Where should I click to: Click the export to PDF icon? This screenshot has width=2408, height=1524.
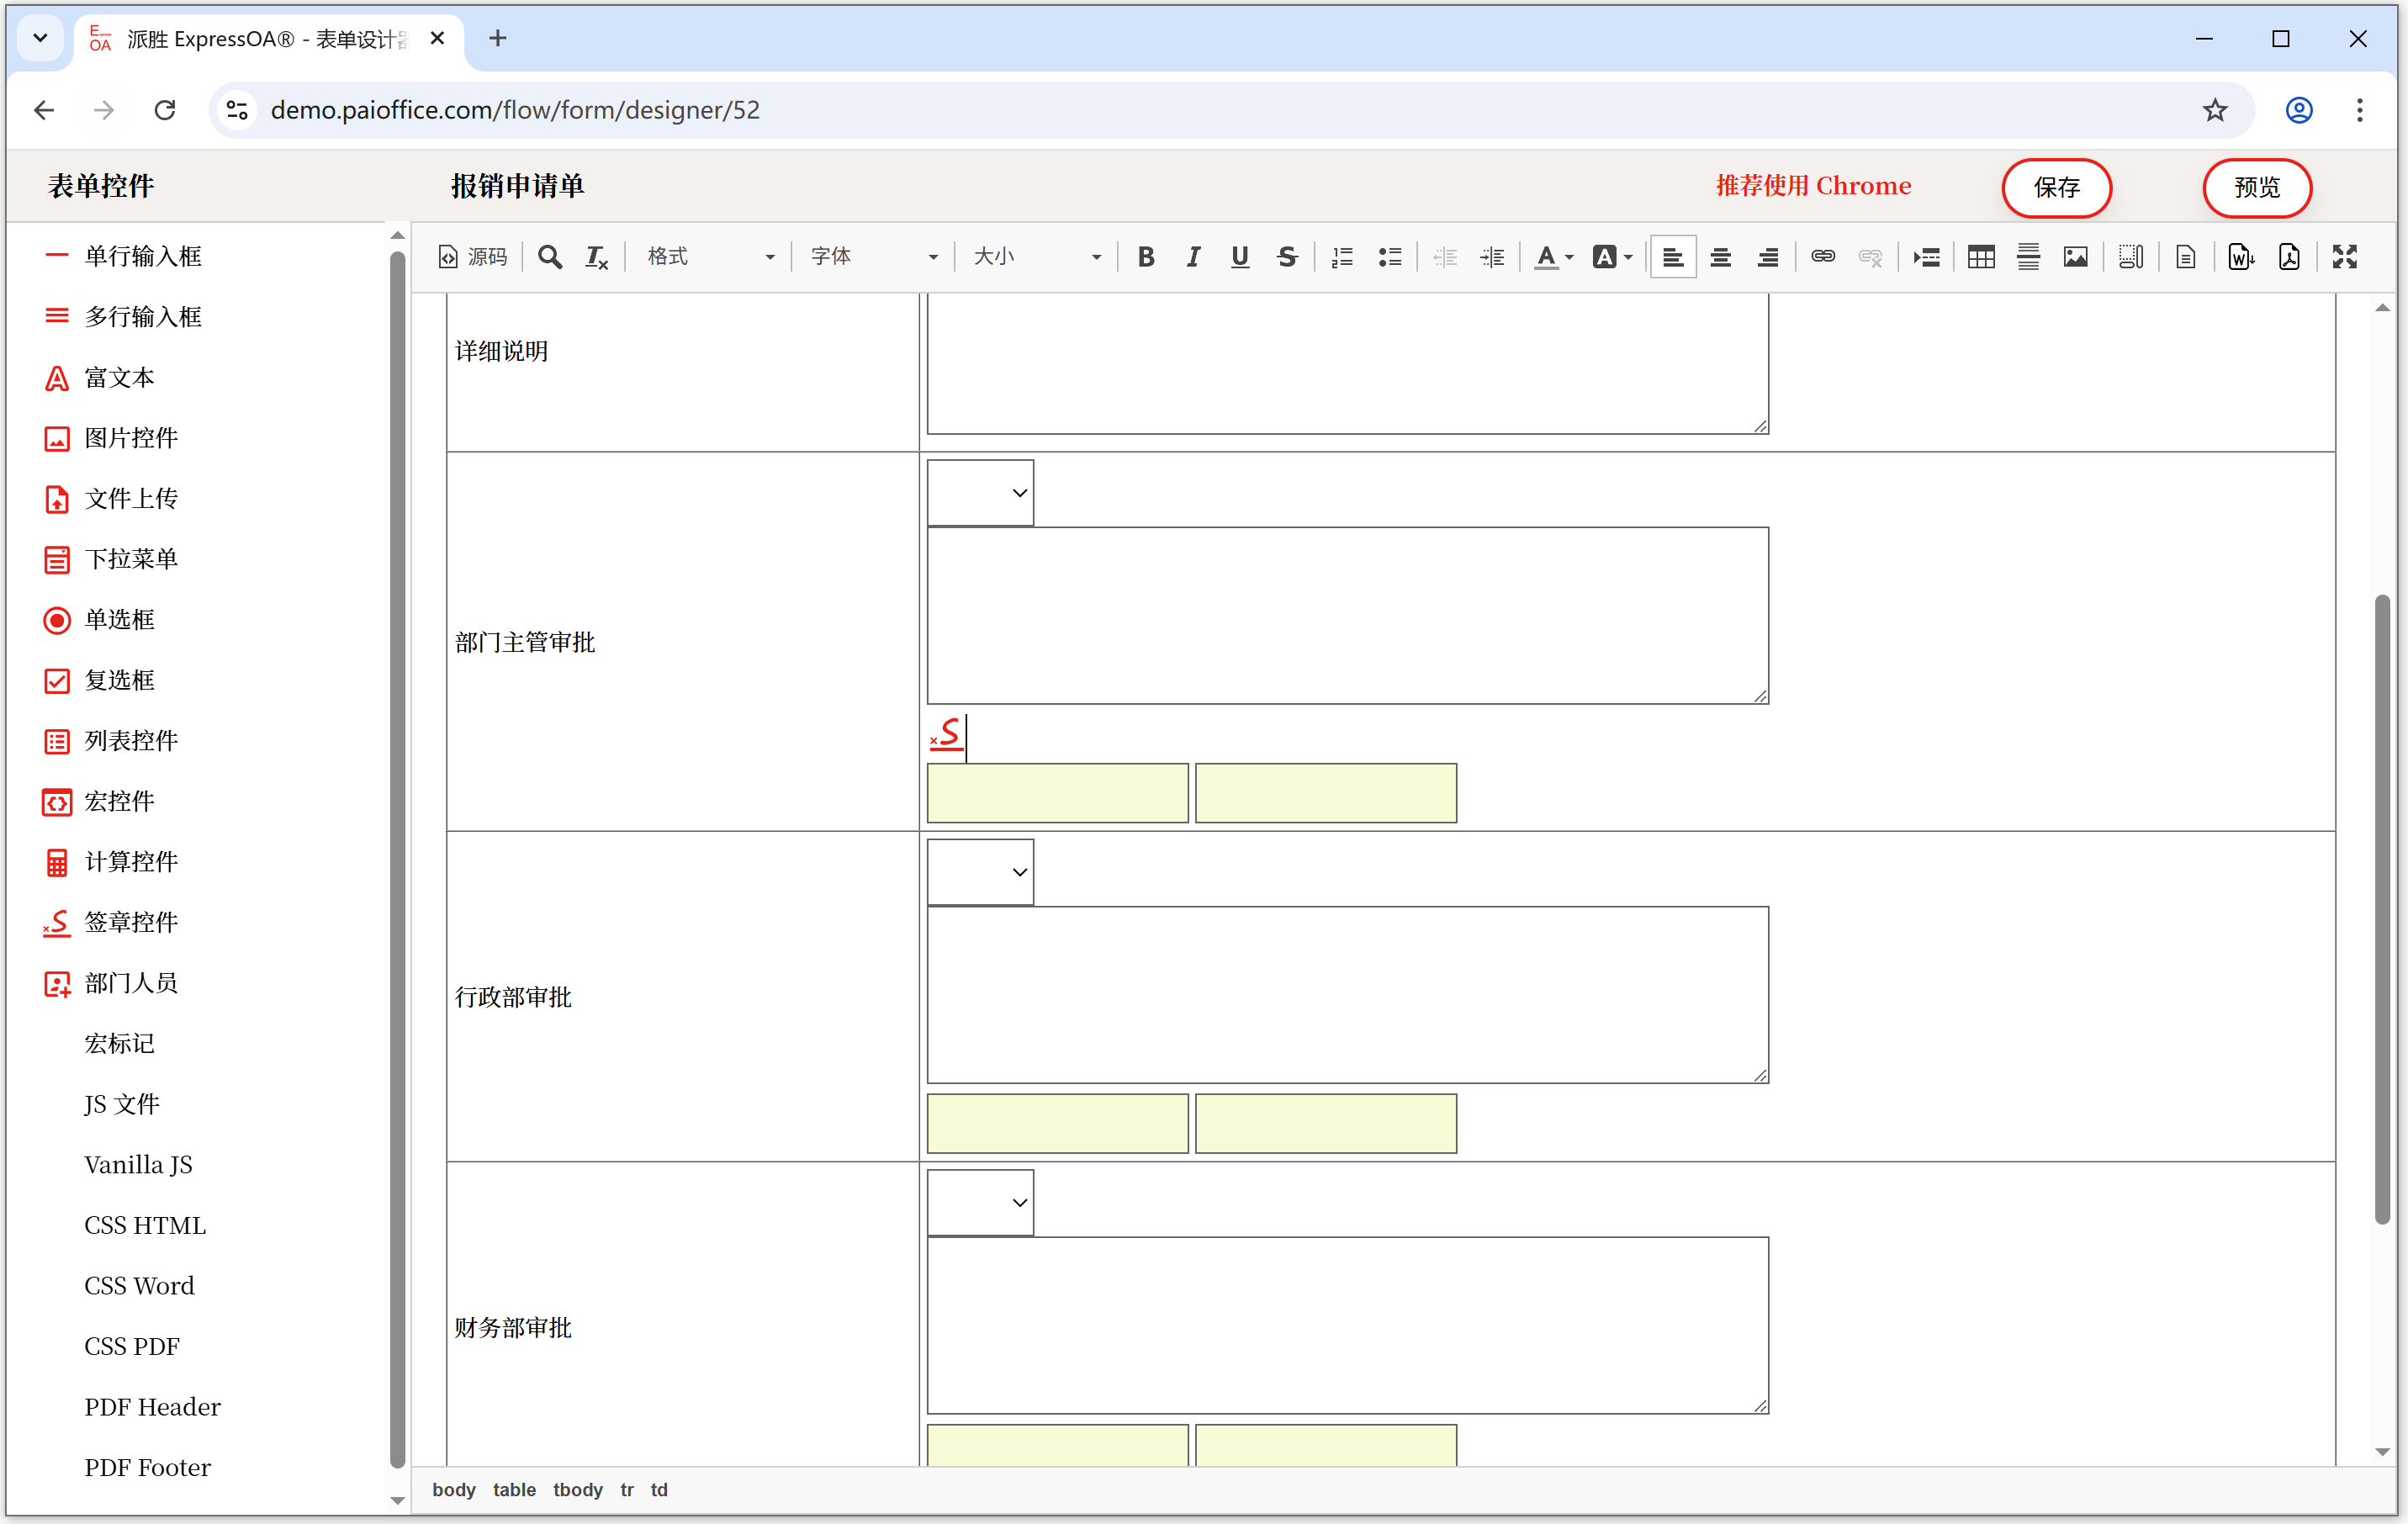(x=2288, y=257)
